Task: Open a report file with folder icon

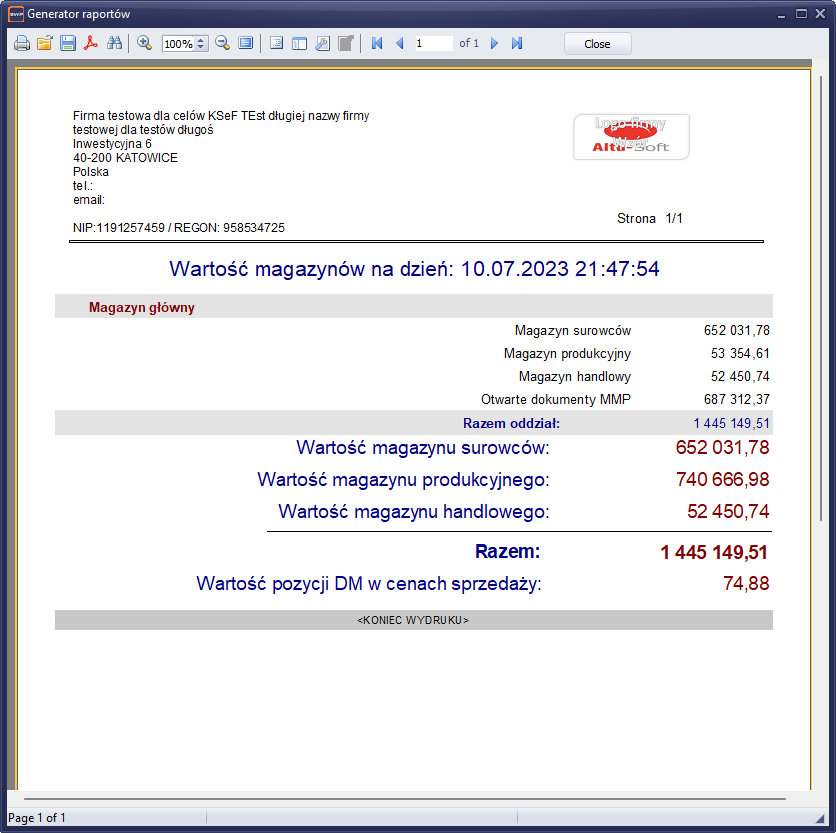Action: pos(45,44)
